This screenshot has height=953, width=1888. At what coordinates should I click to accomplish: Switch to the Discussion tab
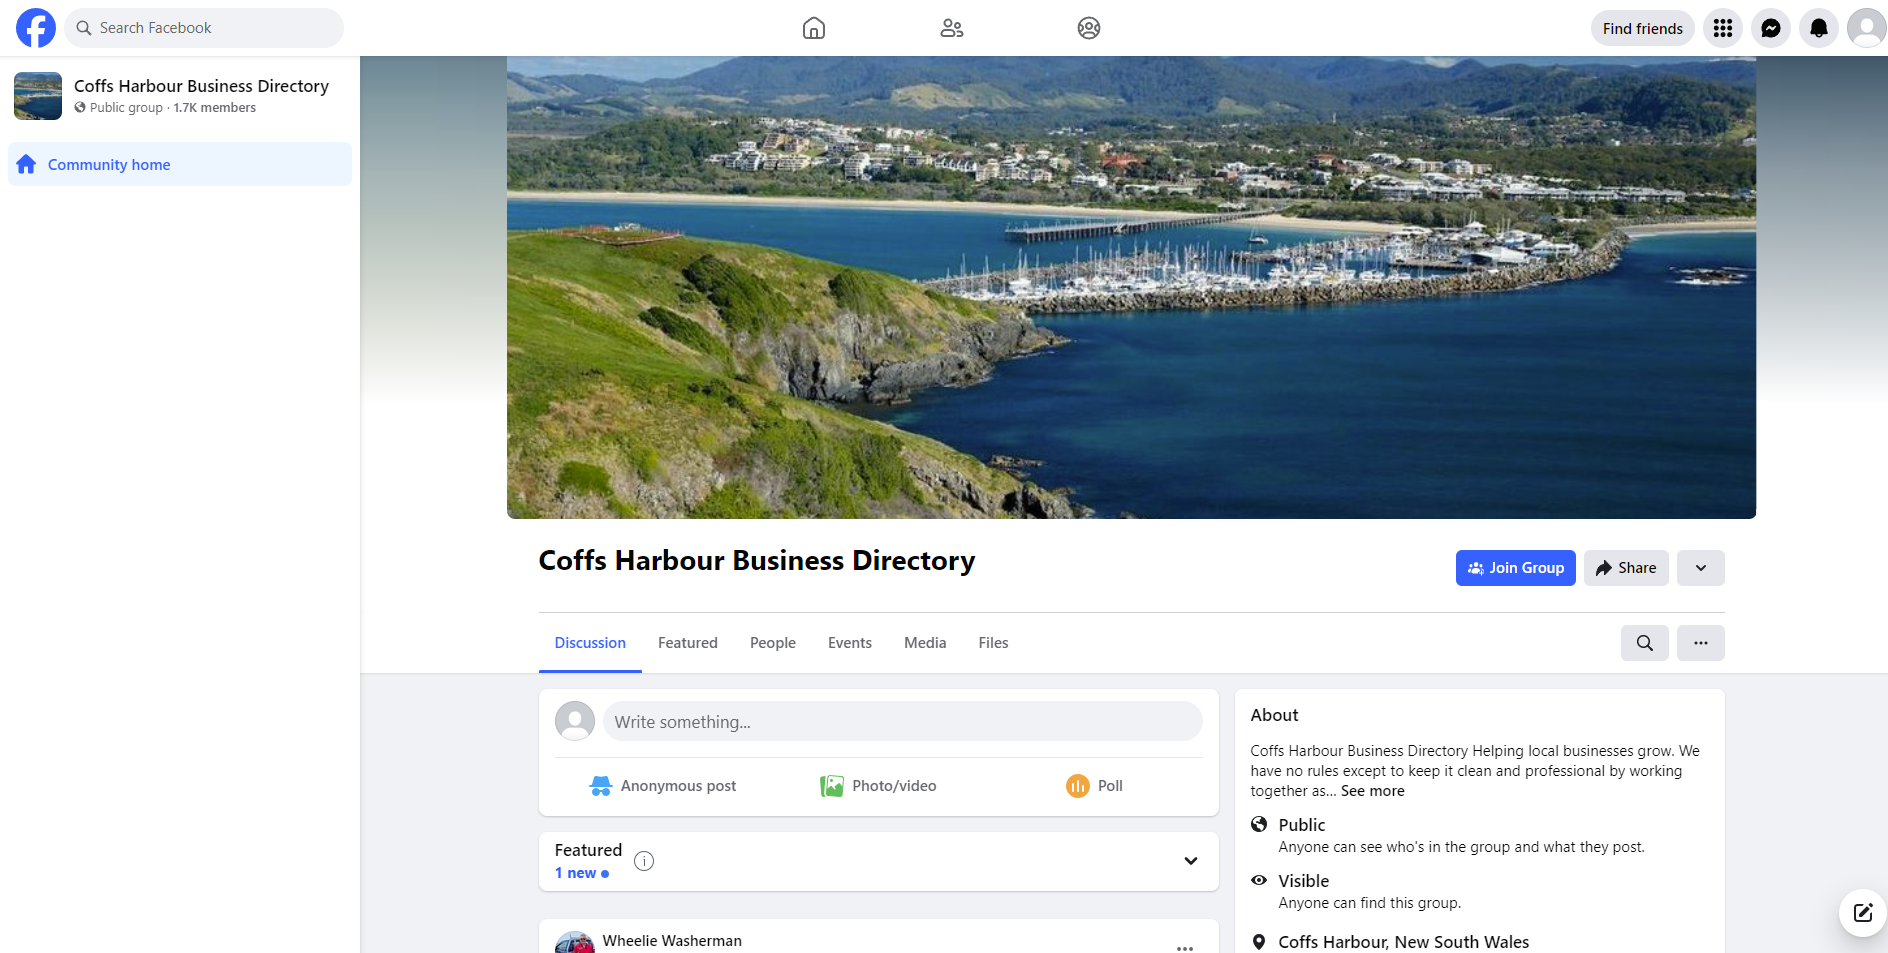[x=590, y=643]
